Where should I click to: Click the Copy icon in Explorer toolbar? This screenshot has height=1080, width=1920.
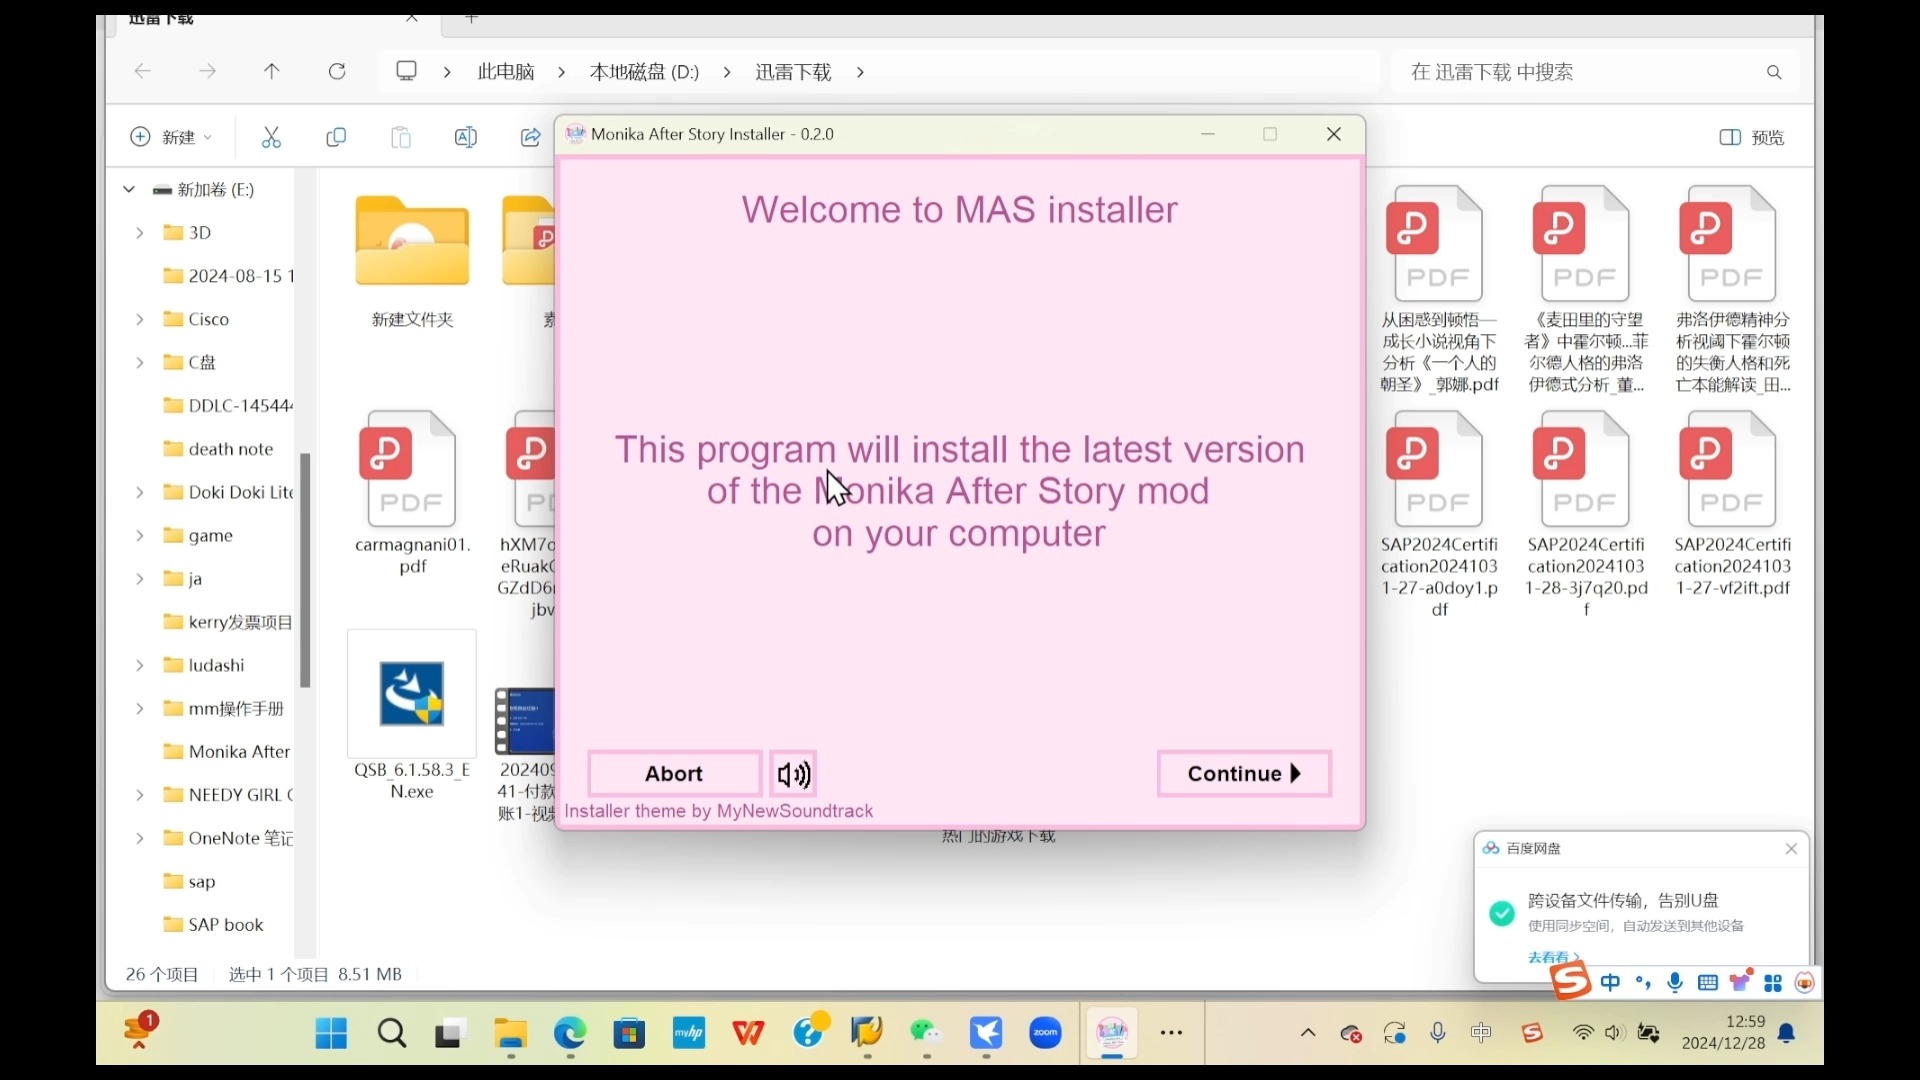tap(336, 137)
